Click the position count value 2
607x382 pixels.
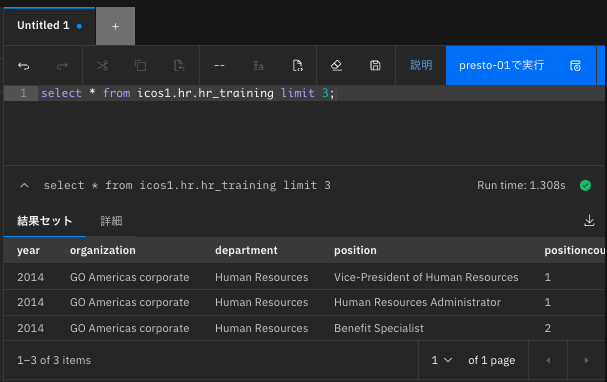[547, 328]
